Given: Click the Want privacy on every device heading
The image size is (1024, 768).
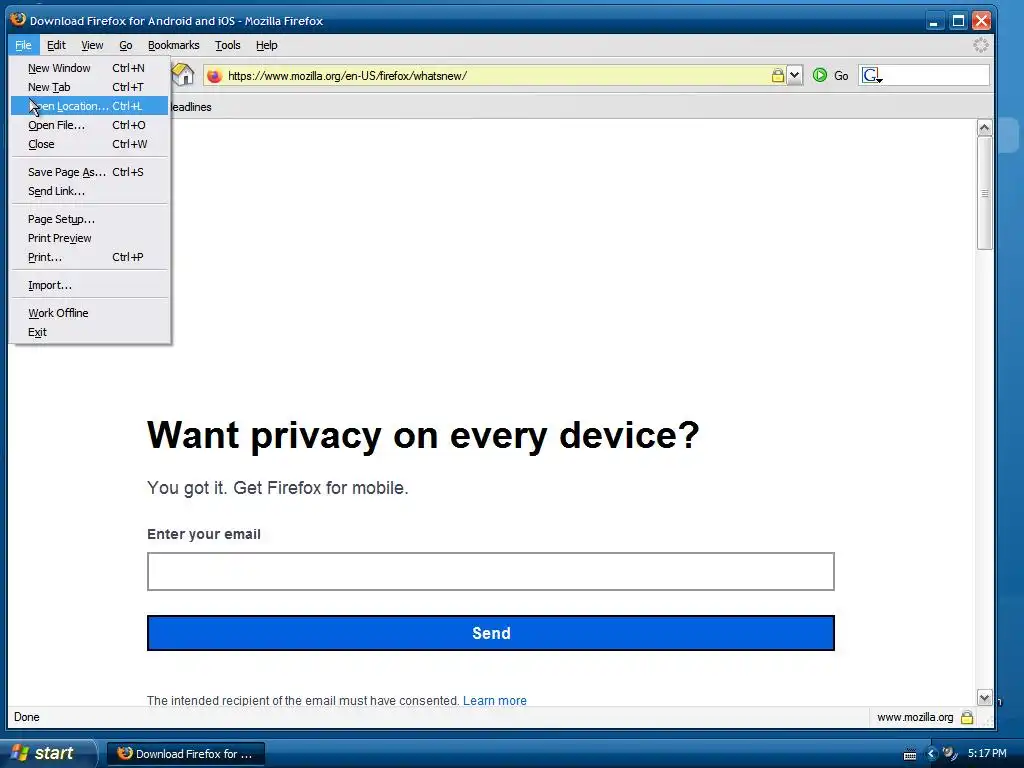Looking at the screenshot, I should pos(423,435).
